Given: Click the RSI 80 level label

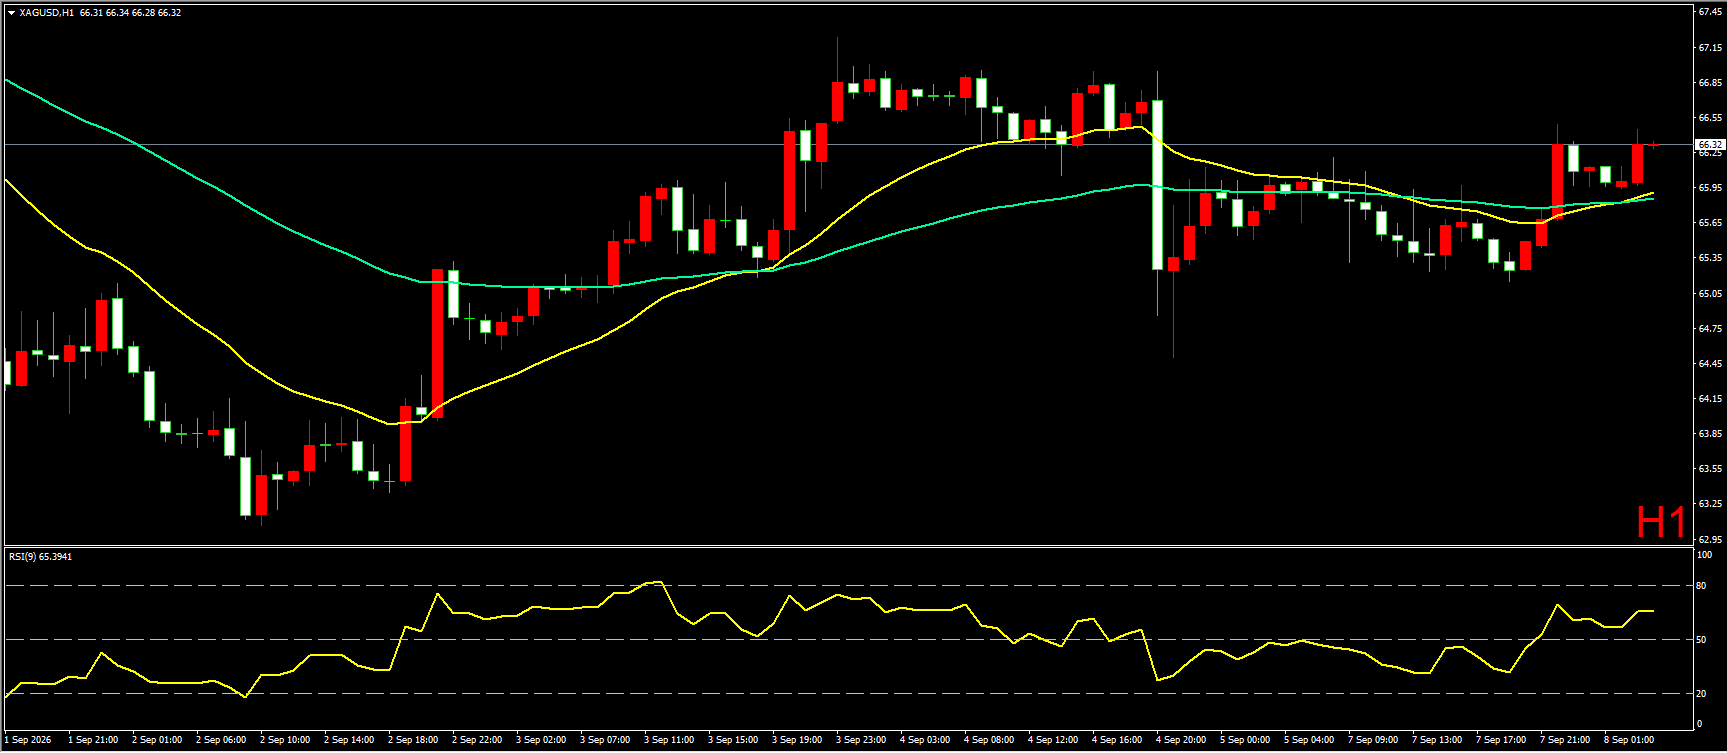Looking at the screenshot, I should [x=1703, y=586].
